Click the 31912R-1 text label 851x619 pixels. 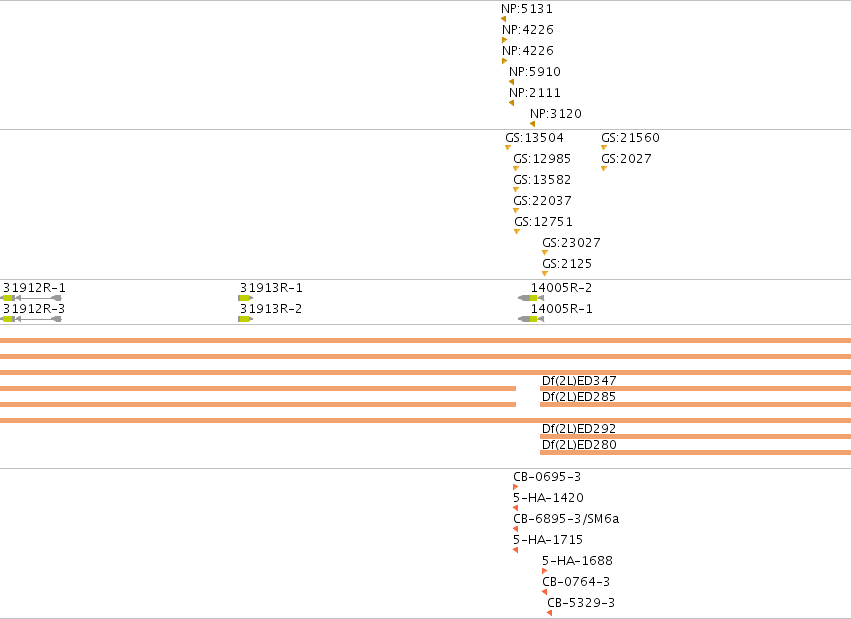pos(34,288)
